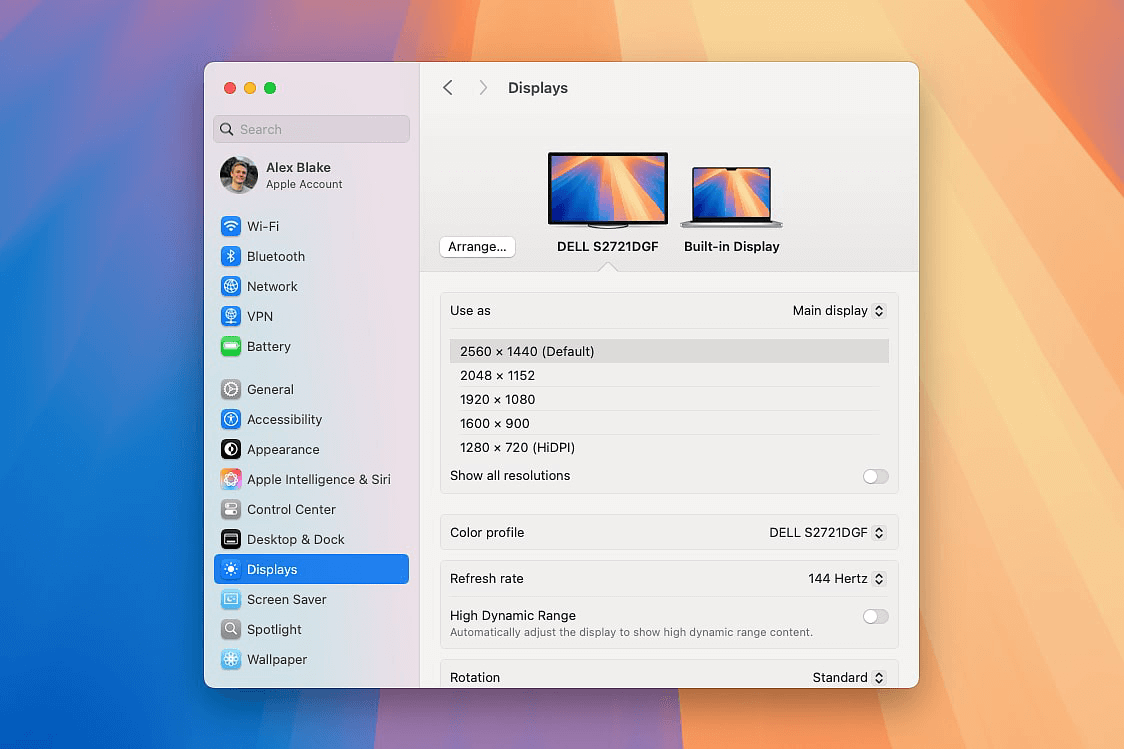Click the Search field
Image resolution: width=1124 pixels, height=749 pixels.
click(x=311, y=129)
